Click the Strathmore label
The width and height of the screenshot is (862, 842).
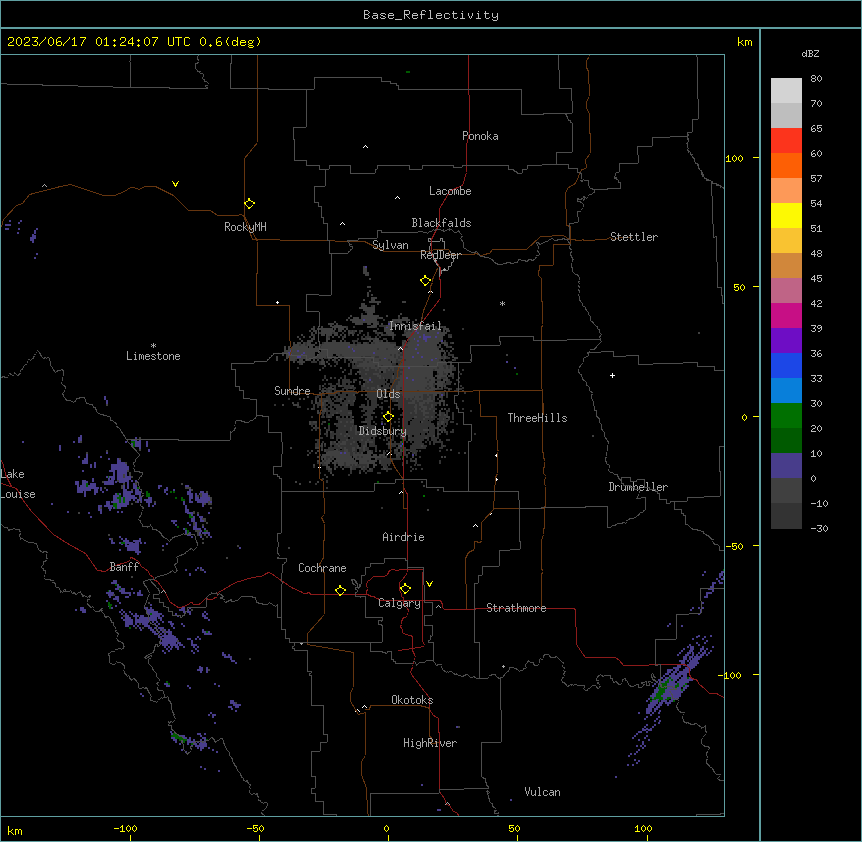[x=516, y=608]
